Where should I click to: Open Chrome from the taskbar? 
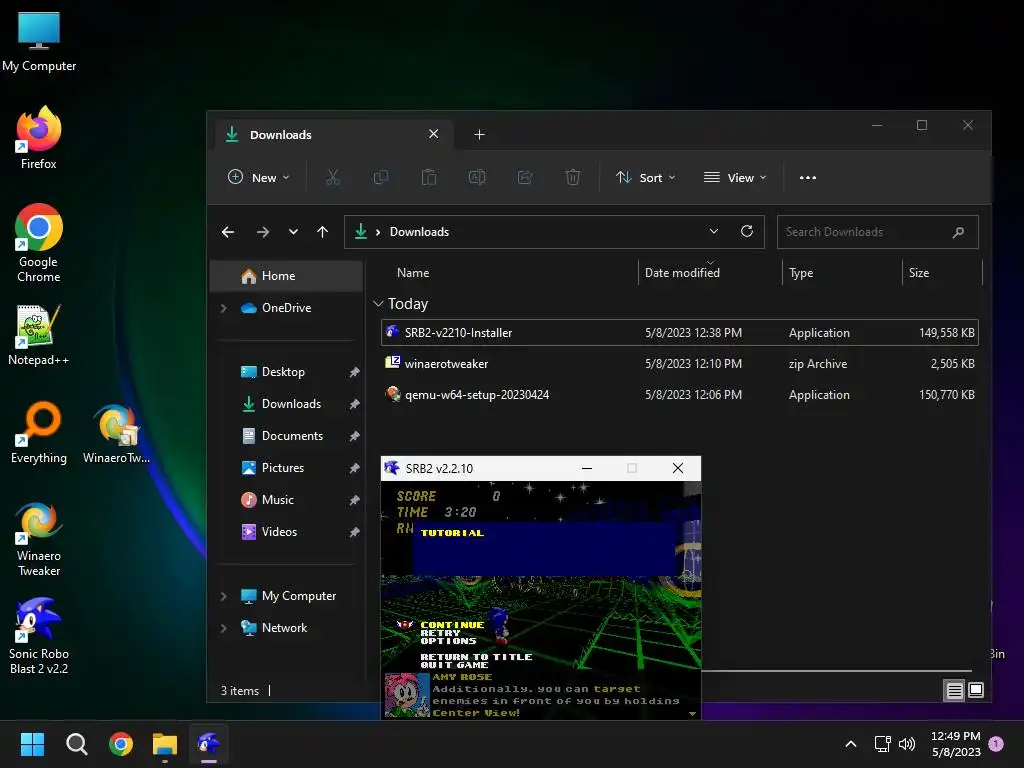pyautogui.click(x=121, y=744)
